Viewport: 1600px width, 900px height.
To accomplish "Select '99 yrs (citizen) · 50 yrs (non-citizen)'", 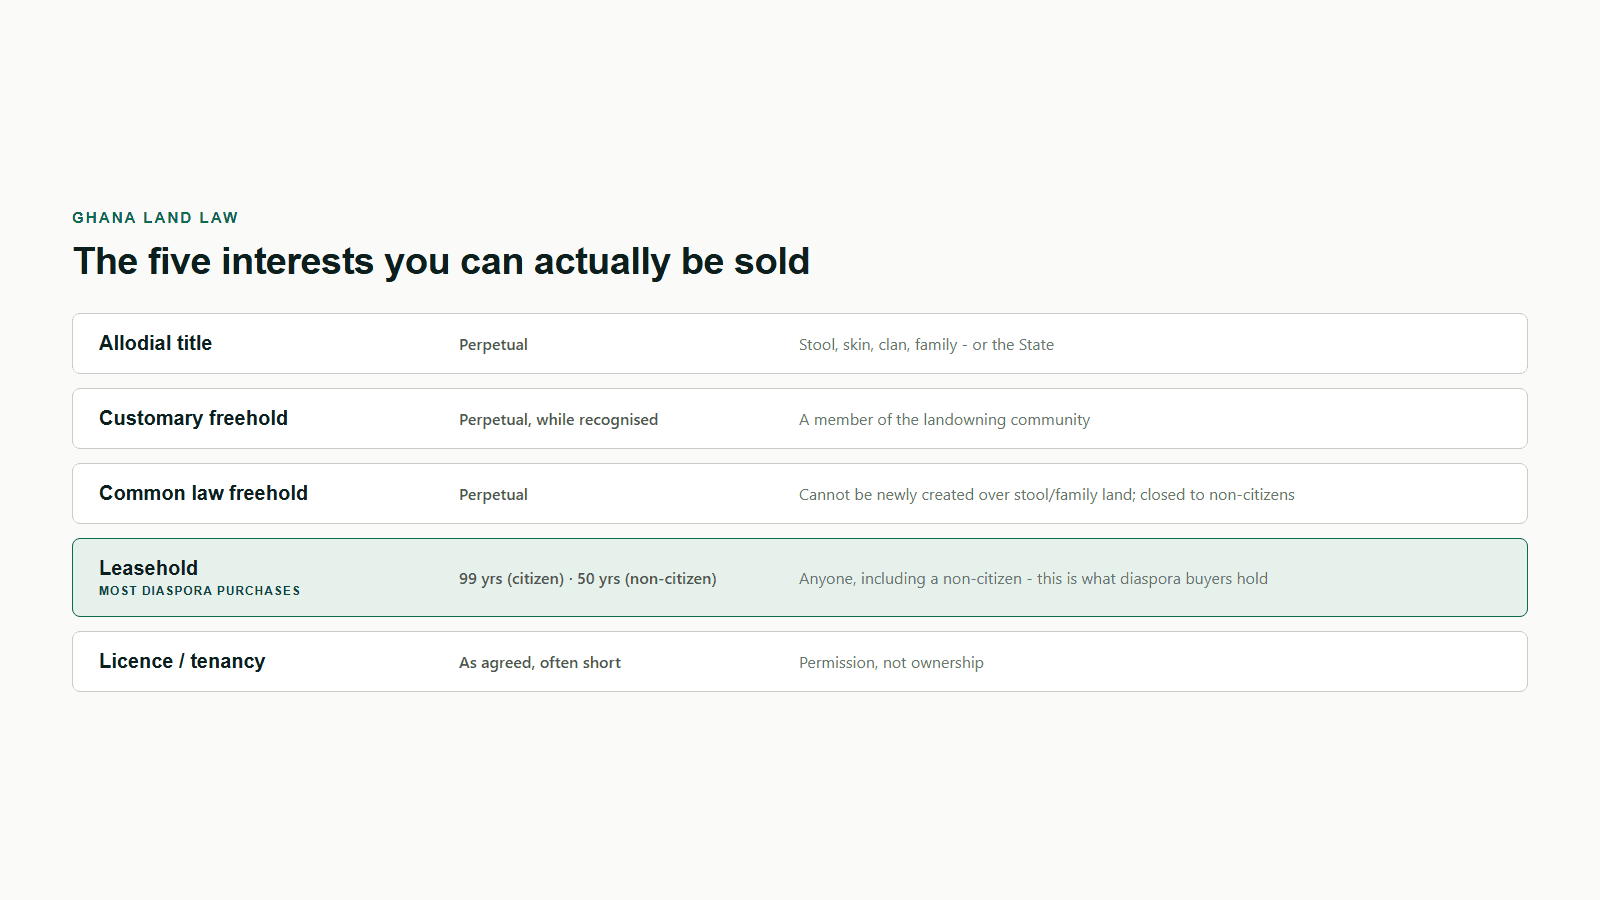I will [x=587, y=579].
